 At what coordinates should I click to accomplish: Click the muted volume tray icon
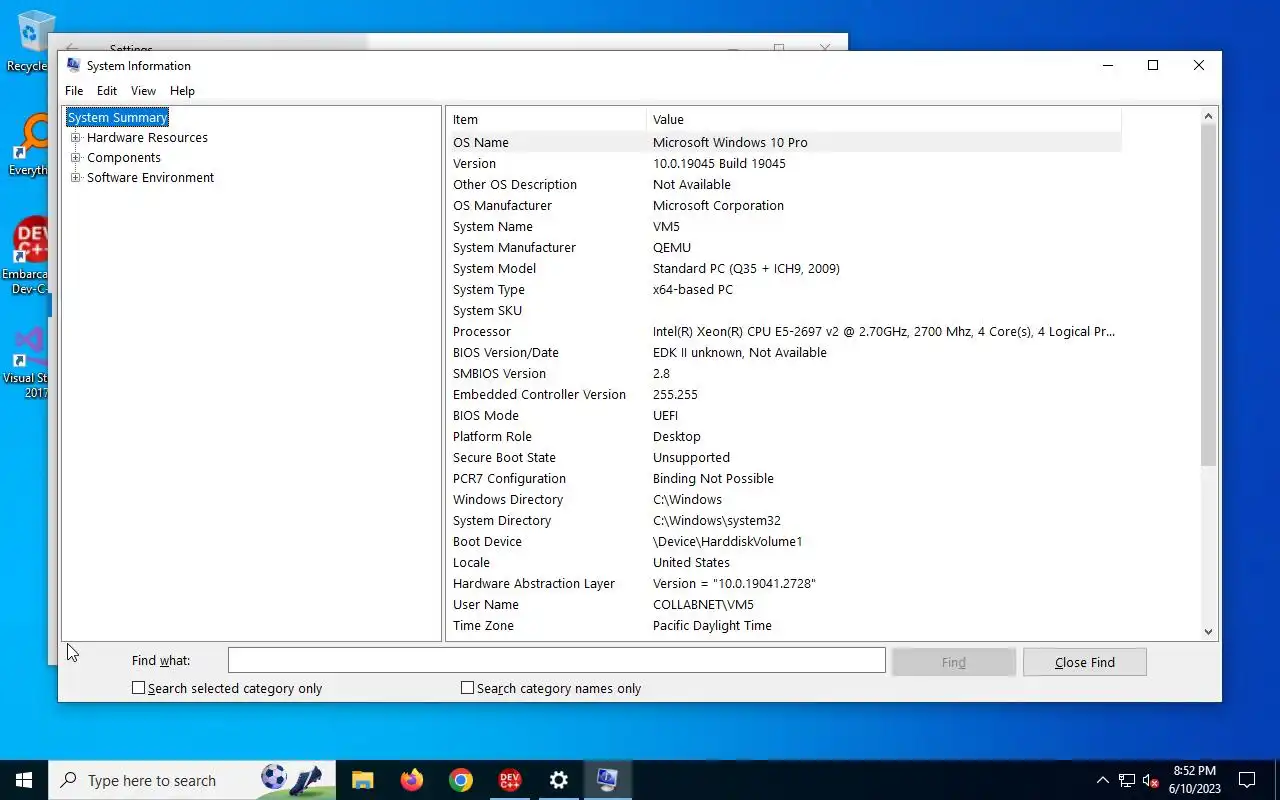(x=1151, y=780)
